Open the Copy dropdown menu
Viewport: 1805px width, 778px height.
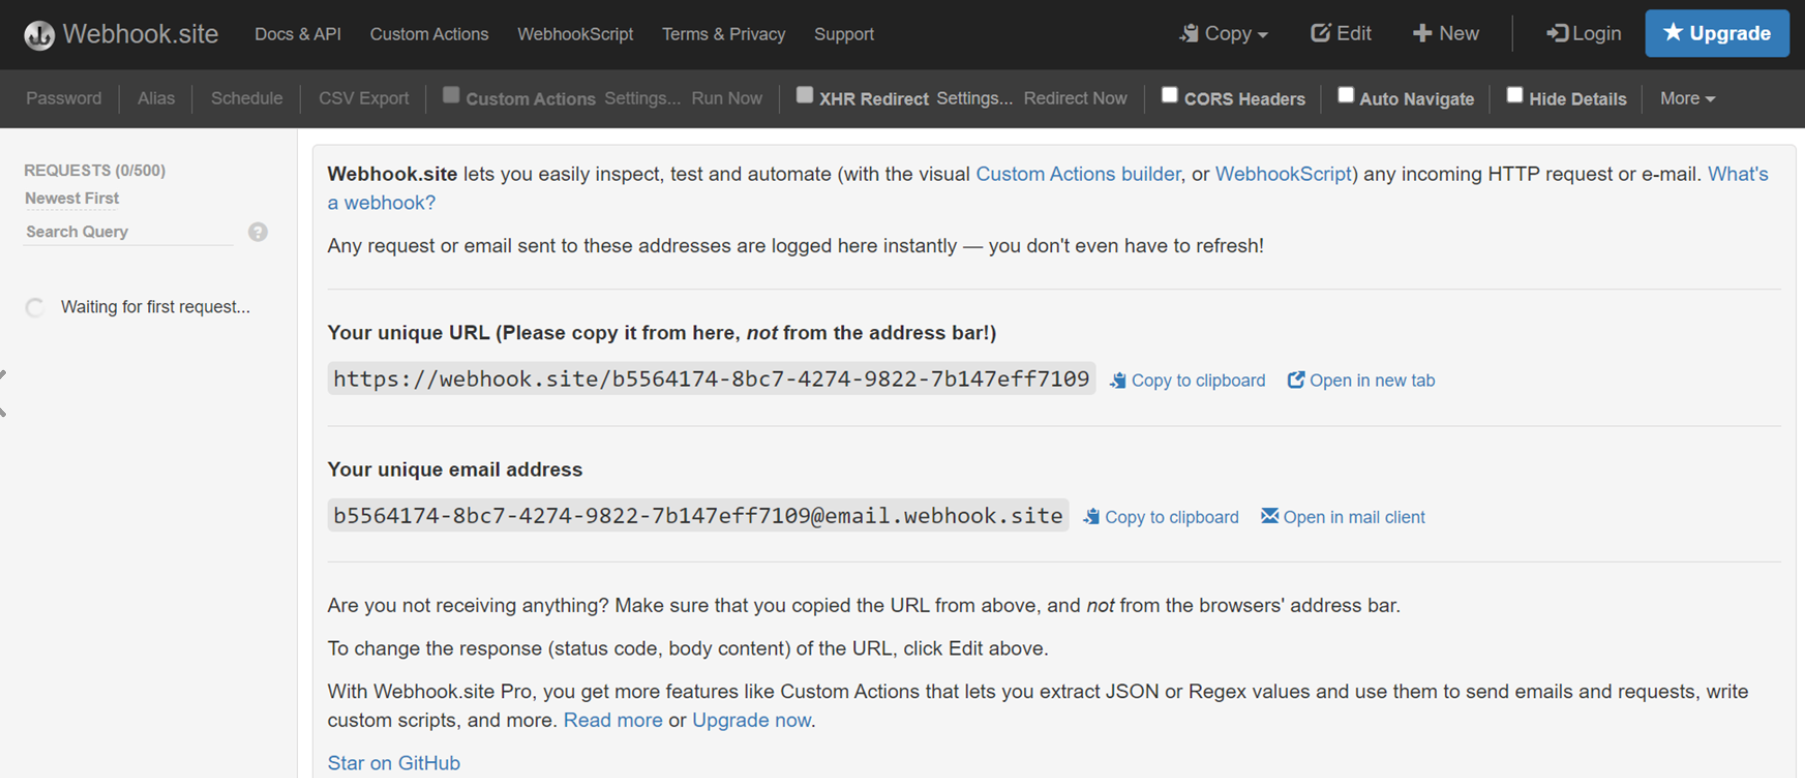click(1224, 33)
